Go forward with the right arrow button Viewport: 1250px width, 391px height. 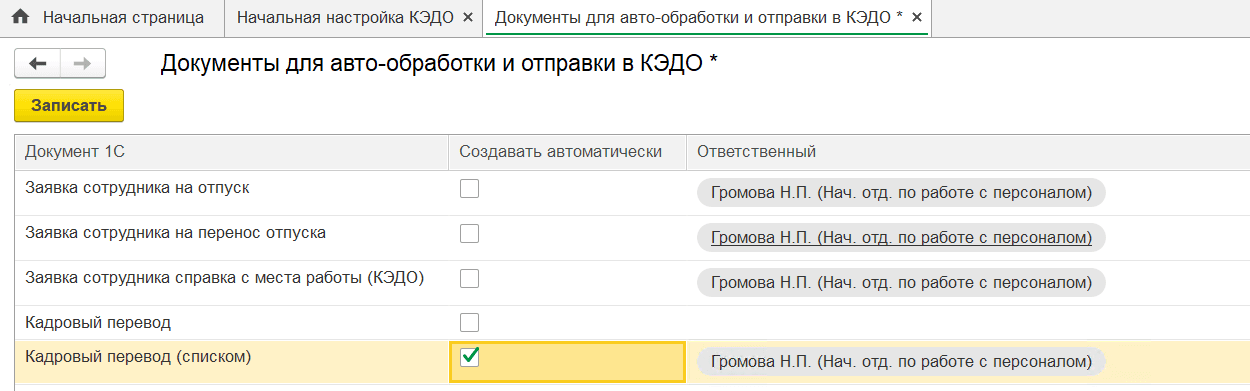84,64
